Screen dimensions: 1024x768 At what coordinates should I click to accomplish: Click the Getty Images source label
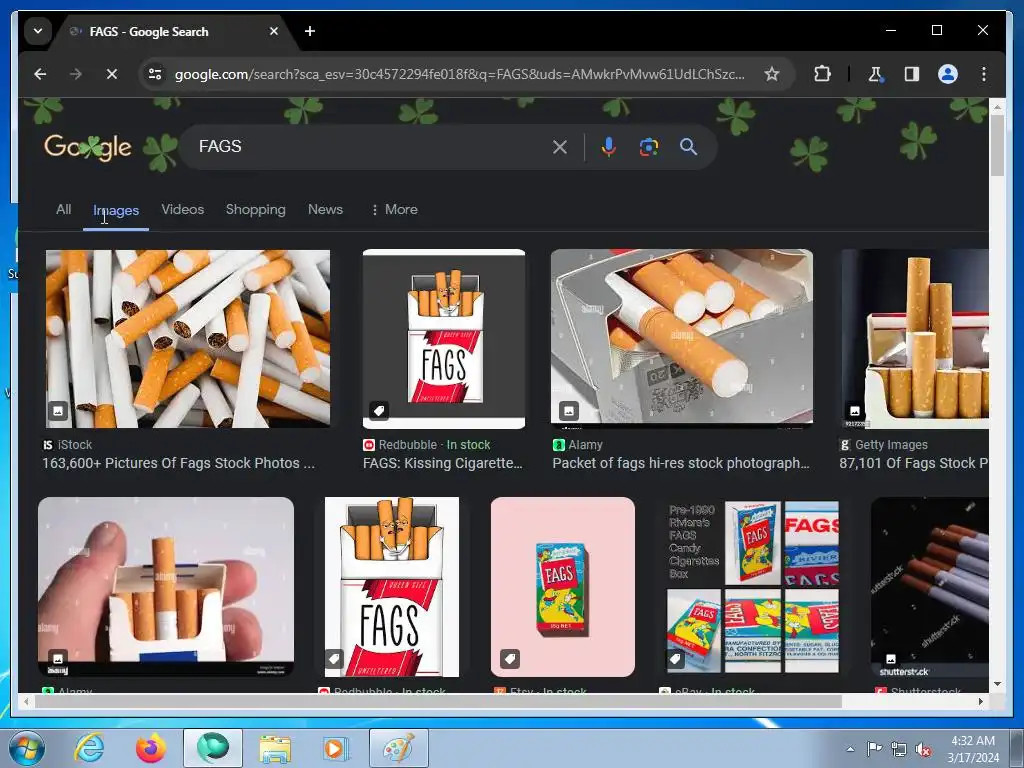(884, 445)
